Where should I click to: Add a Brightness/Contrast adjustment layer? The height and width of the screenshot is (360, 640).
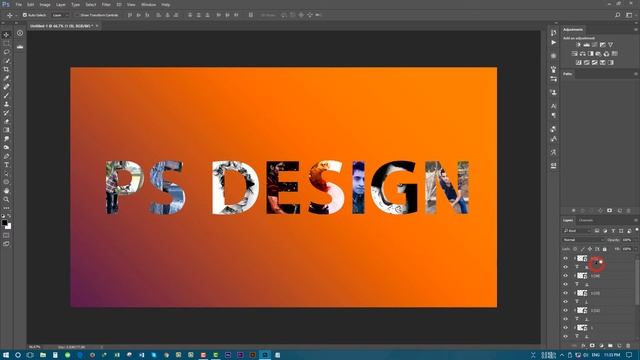point(578,44)
